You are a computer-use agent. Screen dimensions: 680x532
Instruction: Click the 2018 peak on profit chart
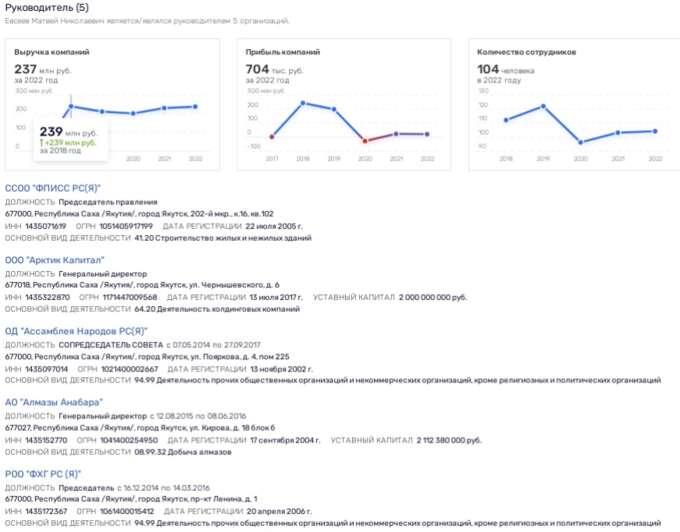302,103
